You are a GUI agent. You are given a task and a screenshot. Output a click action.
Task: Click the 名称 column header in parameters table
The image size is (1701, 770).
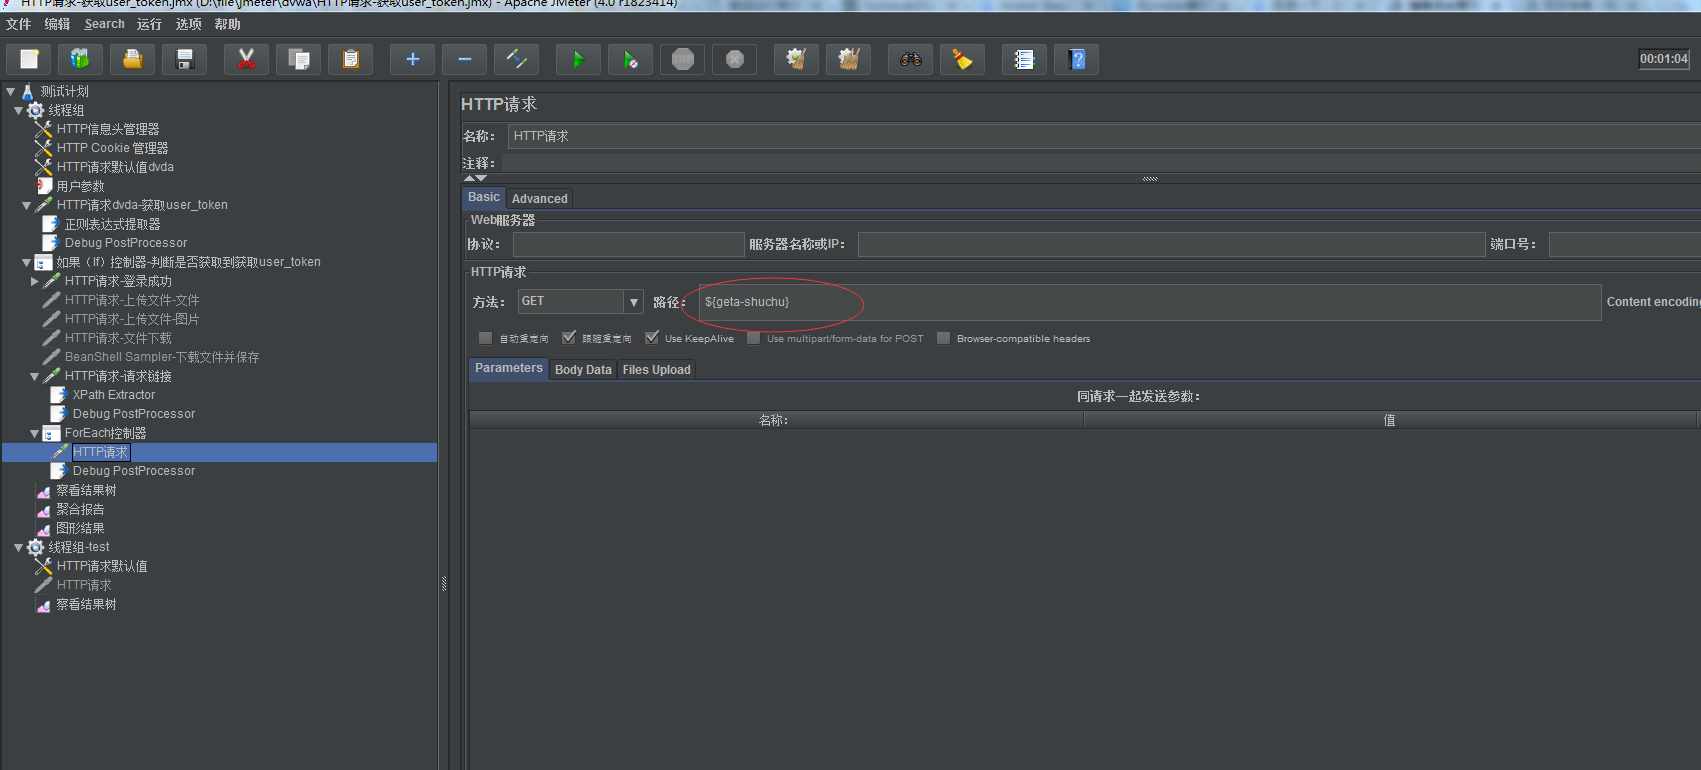coord(776,420)
